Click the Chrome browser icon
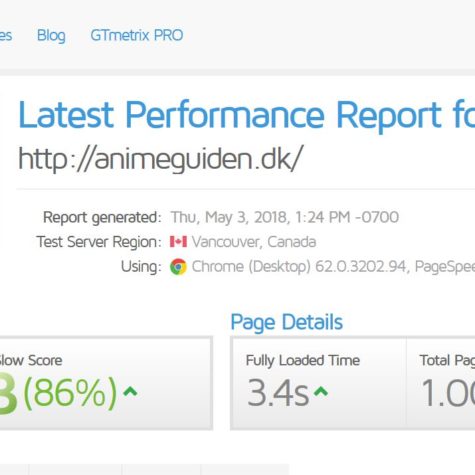 click(x=178, y=267)
